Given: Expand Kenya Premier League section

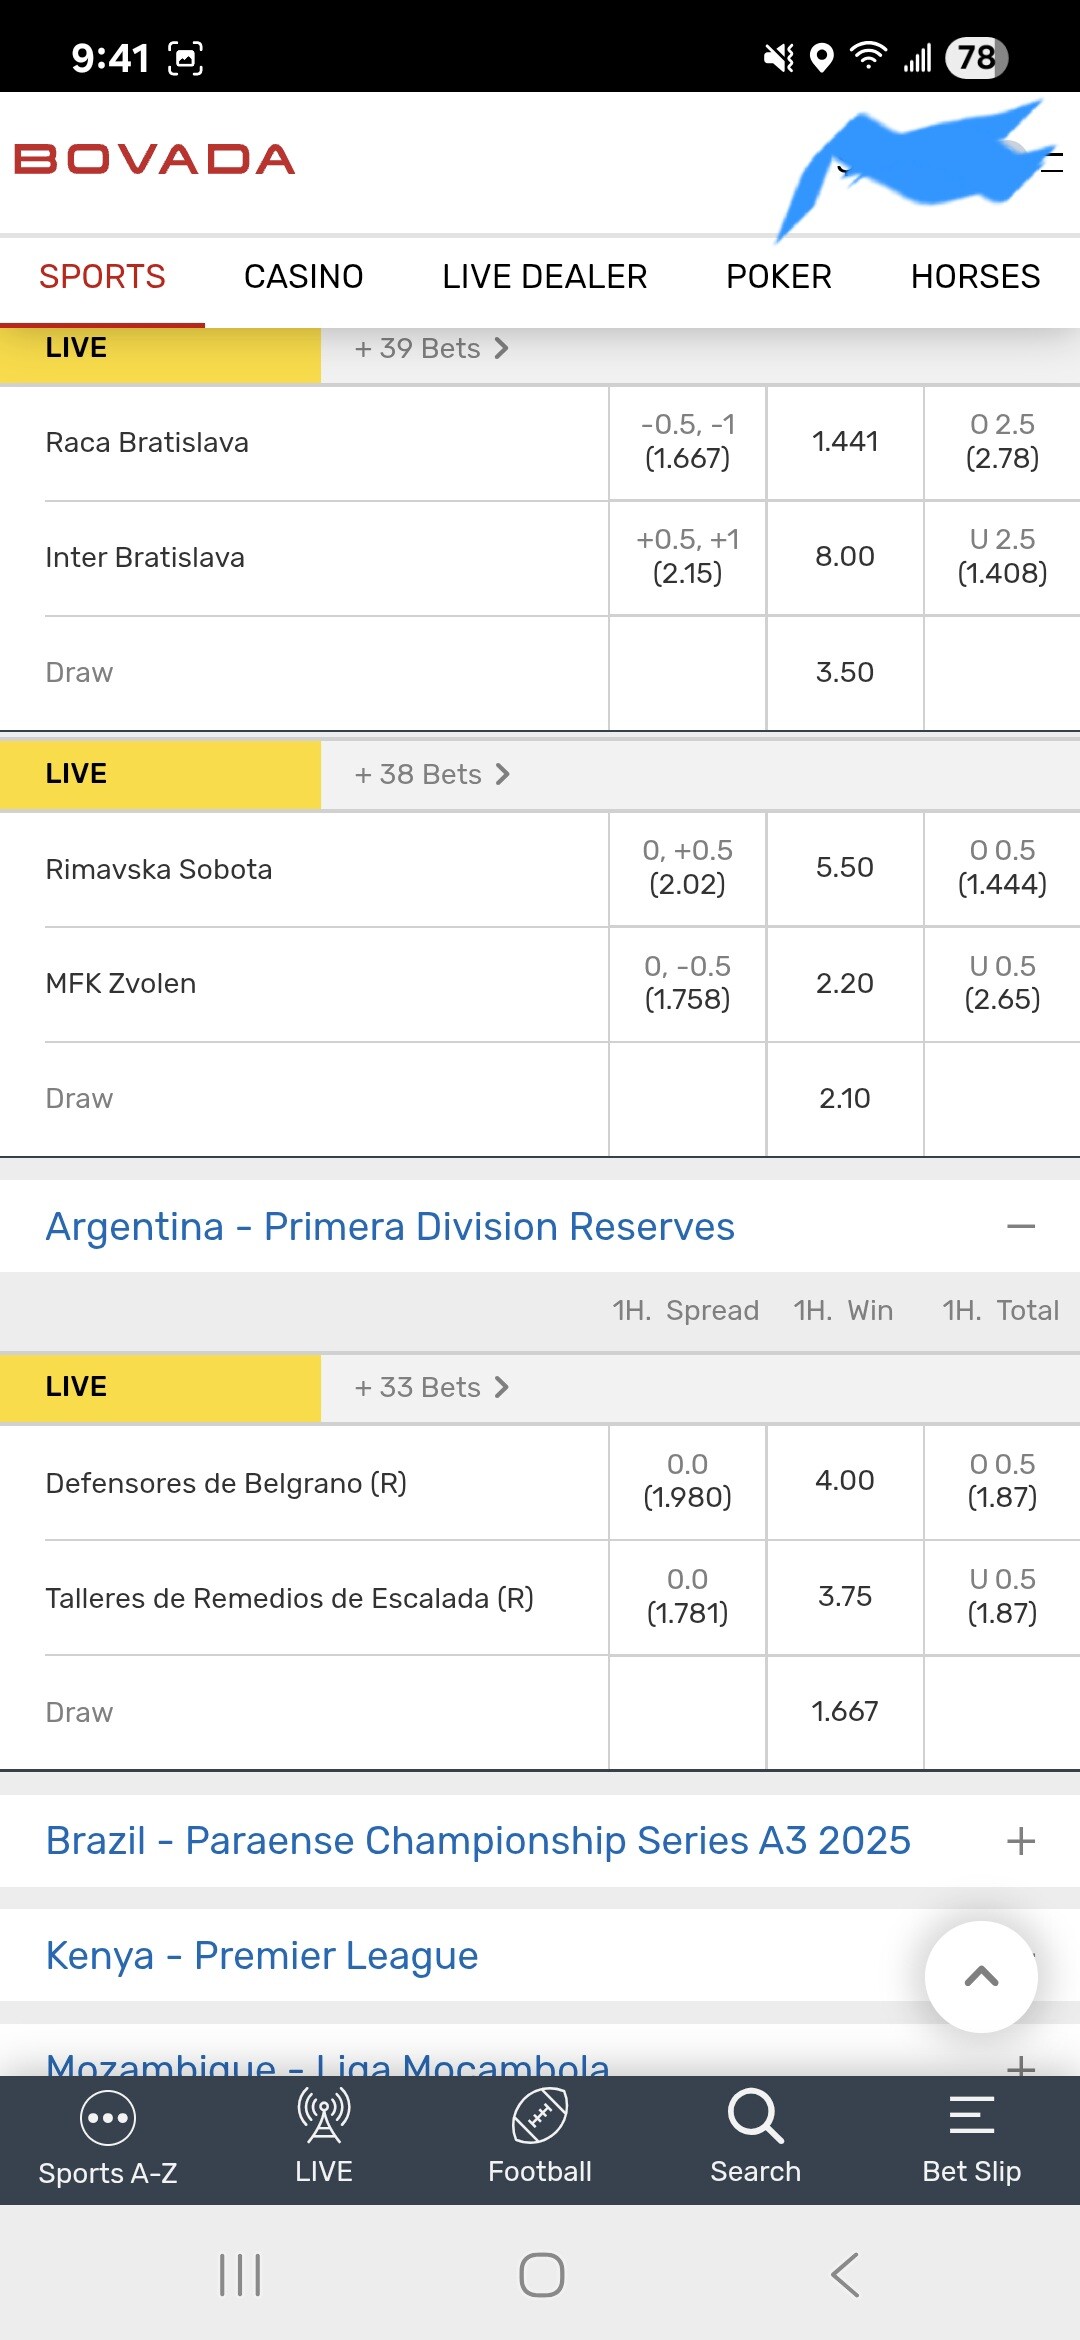Looking at the screenshot, I should tap(262, 1955).
